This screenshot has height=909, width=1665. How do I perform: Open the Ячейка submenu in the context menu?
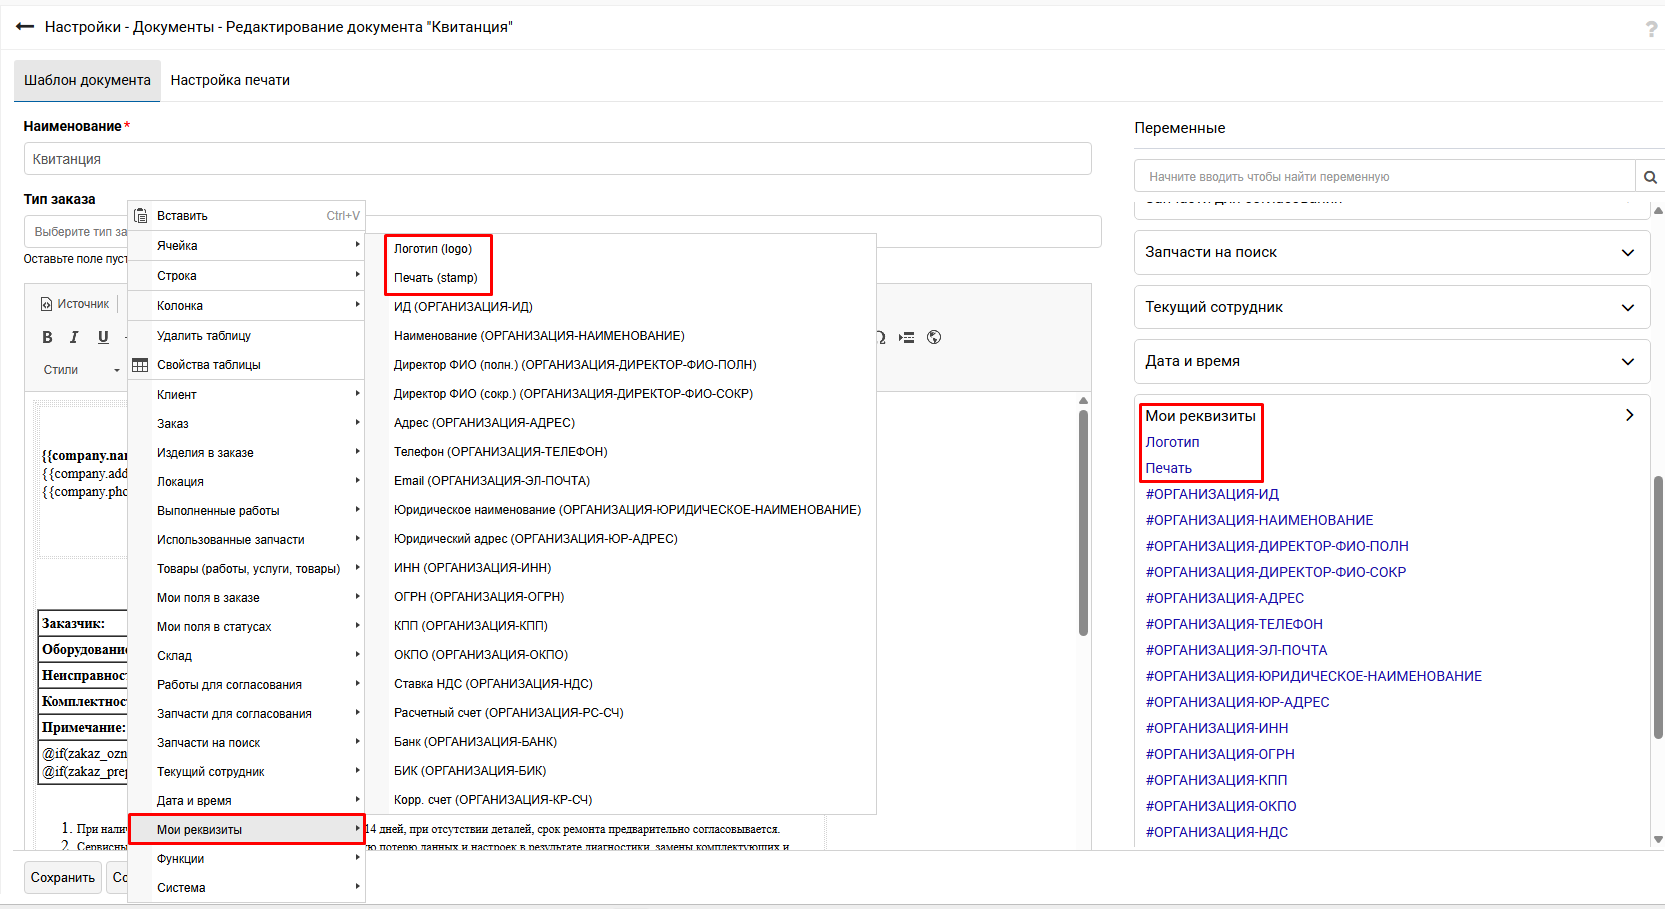(x=246, y=246)
